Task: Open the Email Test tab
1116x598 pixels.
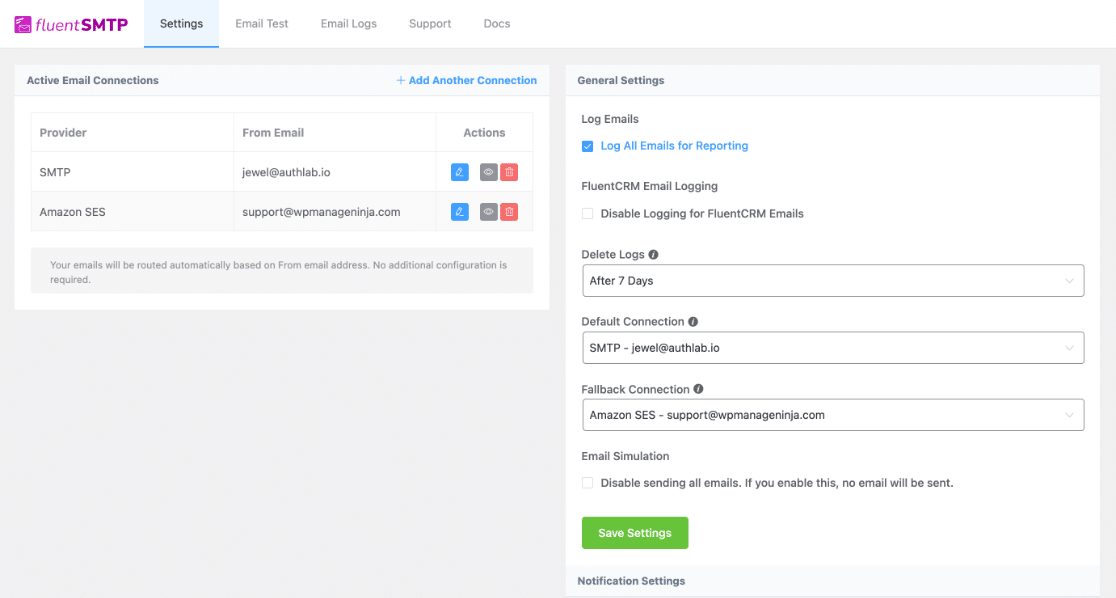Action: click(x=262, y=23)
